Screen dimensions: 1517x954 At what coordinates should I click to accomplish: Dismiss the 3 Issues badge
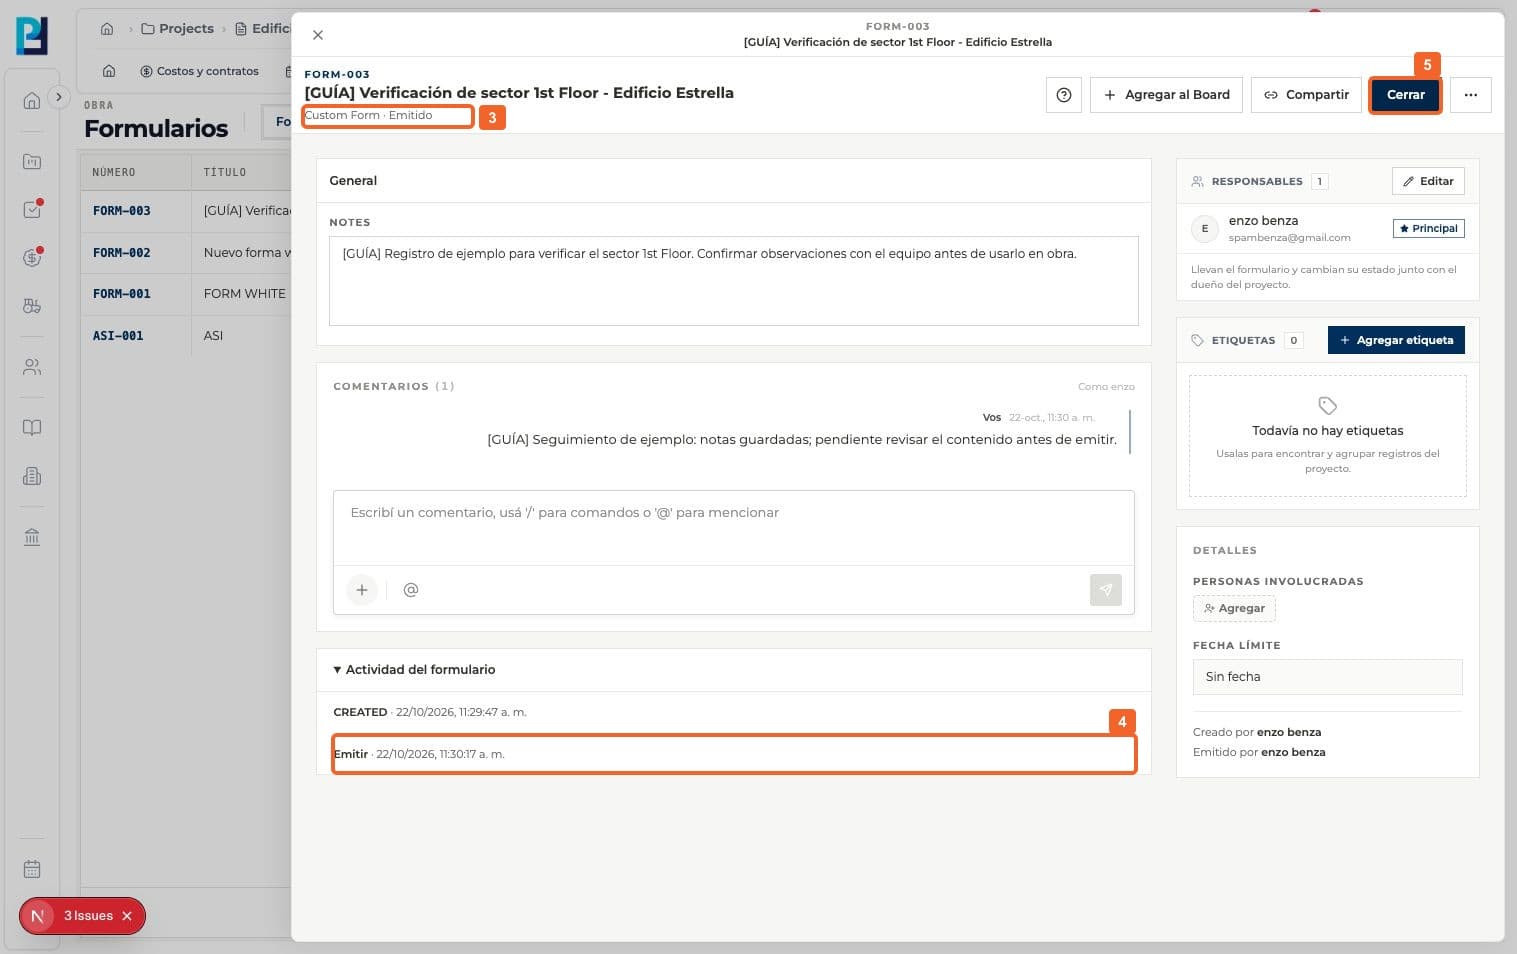pos(127,916)
